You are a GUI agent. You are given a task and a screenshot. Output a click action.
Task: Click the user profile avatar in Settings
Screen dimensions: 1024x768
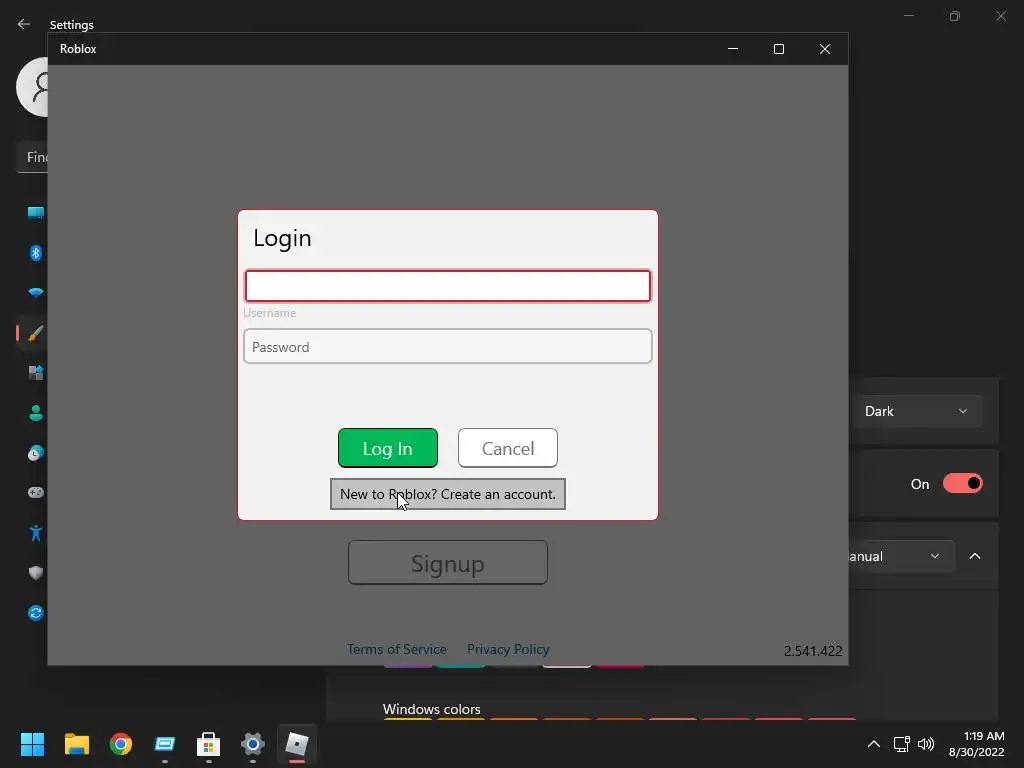33,87
